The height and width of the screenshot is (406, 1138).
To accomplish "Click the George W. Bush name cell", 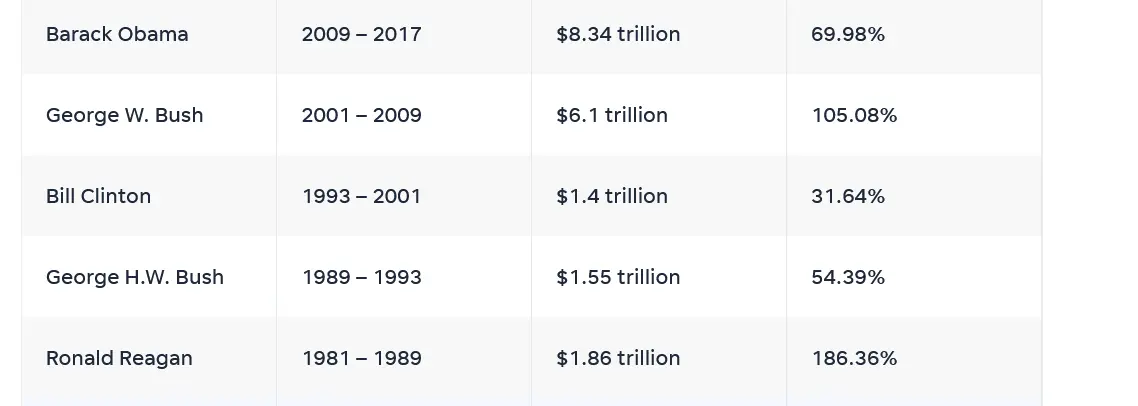I will click(124, 115).
